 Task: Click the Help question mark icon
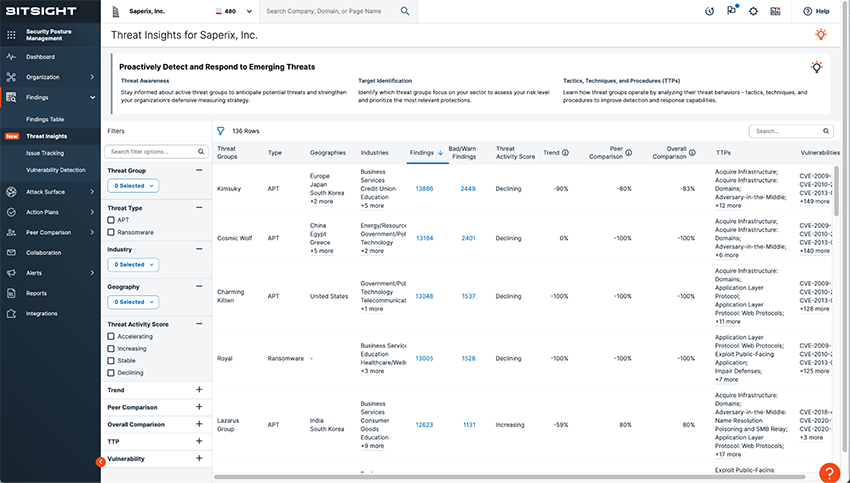(x=808, y=11)
